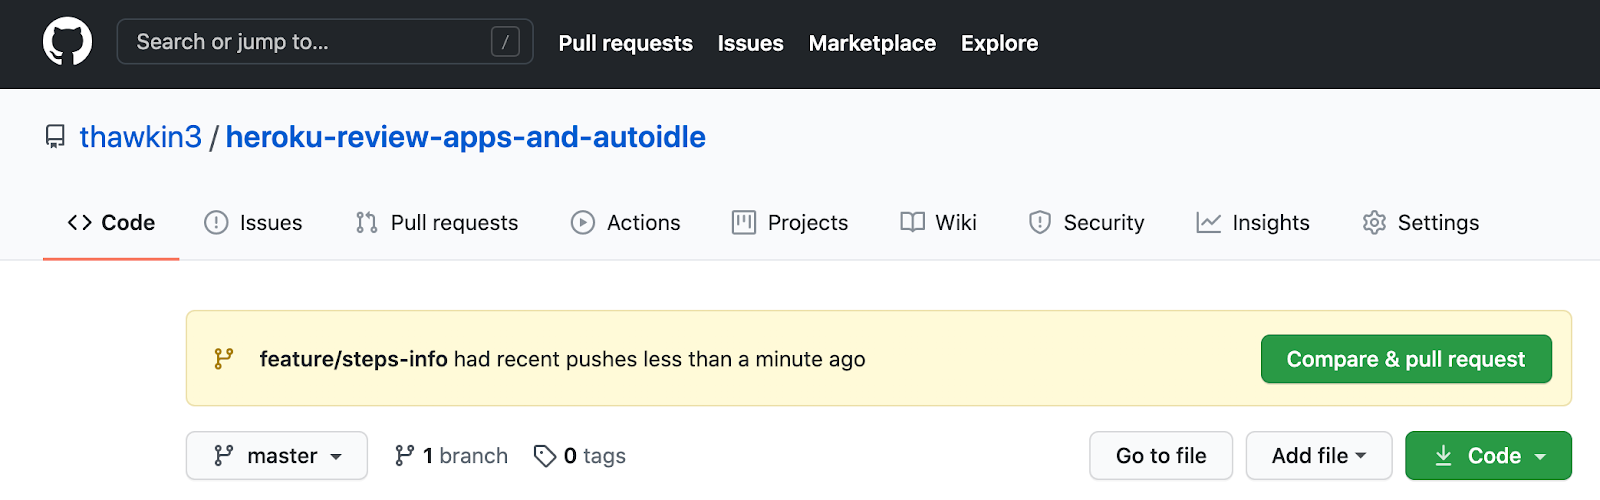Click the branch icon next to 1 branch
Viewport: 1600px width, 500px height.
coord(404,456)
